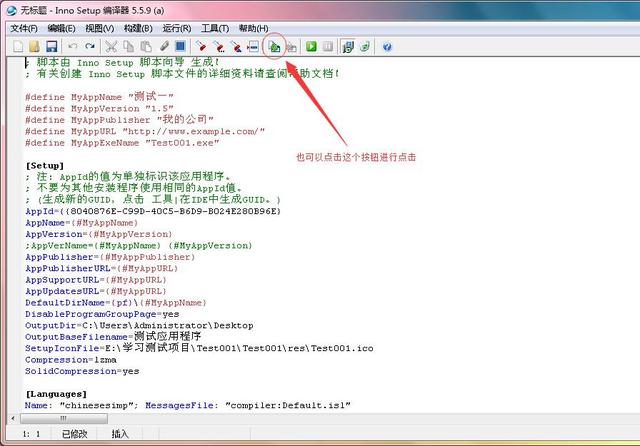Redo the edit via toolbar arrow

coord(90,47)
